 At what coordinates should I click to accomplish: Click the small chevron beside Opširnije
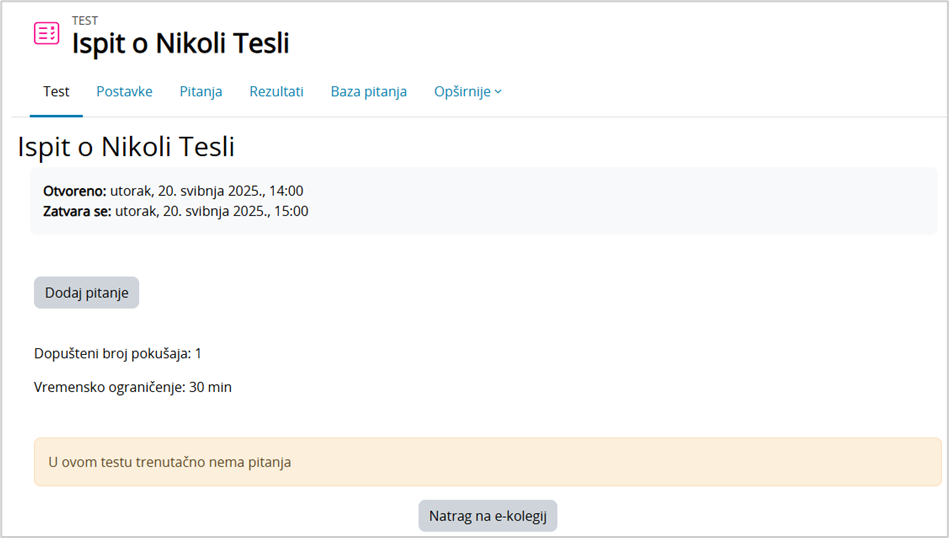tap(499, 92)
